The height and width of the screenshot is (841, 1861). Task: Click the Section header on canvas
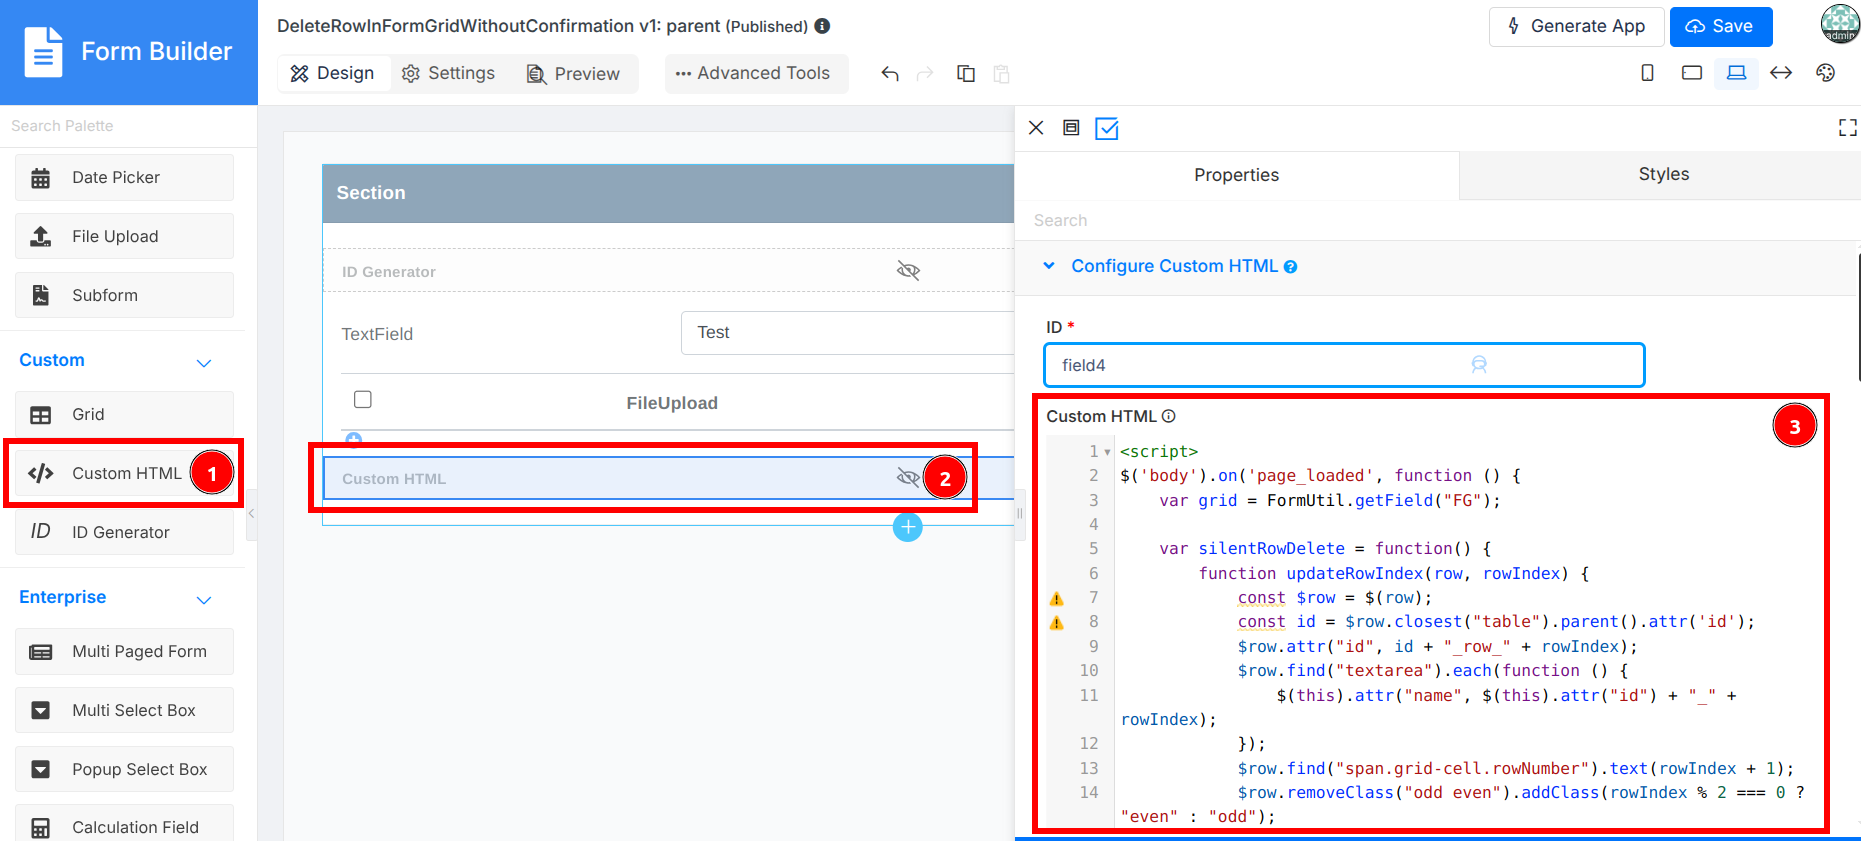pos(668,193)
